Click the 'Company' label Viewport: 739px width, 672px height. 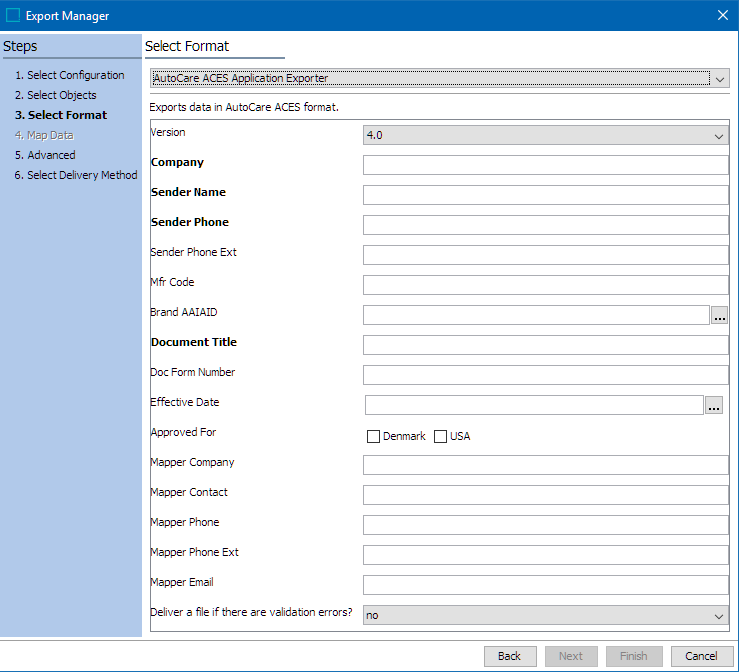point(177,162)
